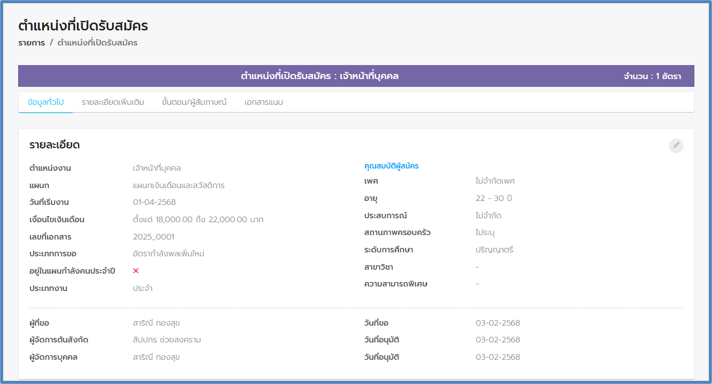Click the รายการ breadcrumb link
The width and height of the screenshot is (712, 384).
pyautogui.click(x=31, y=43)
